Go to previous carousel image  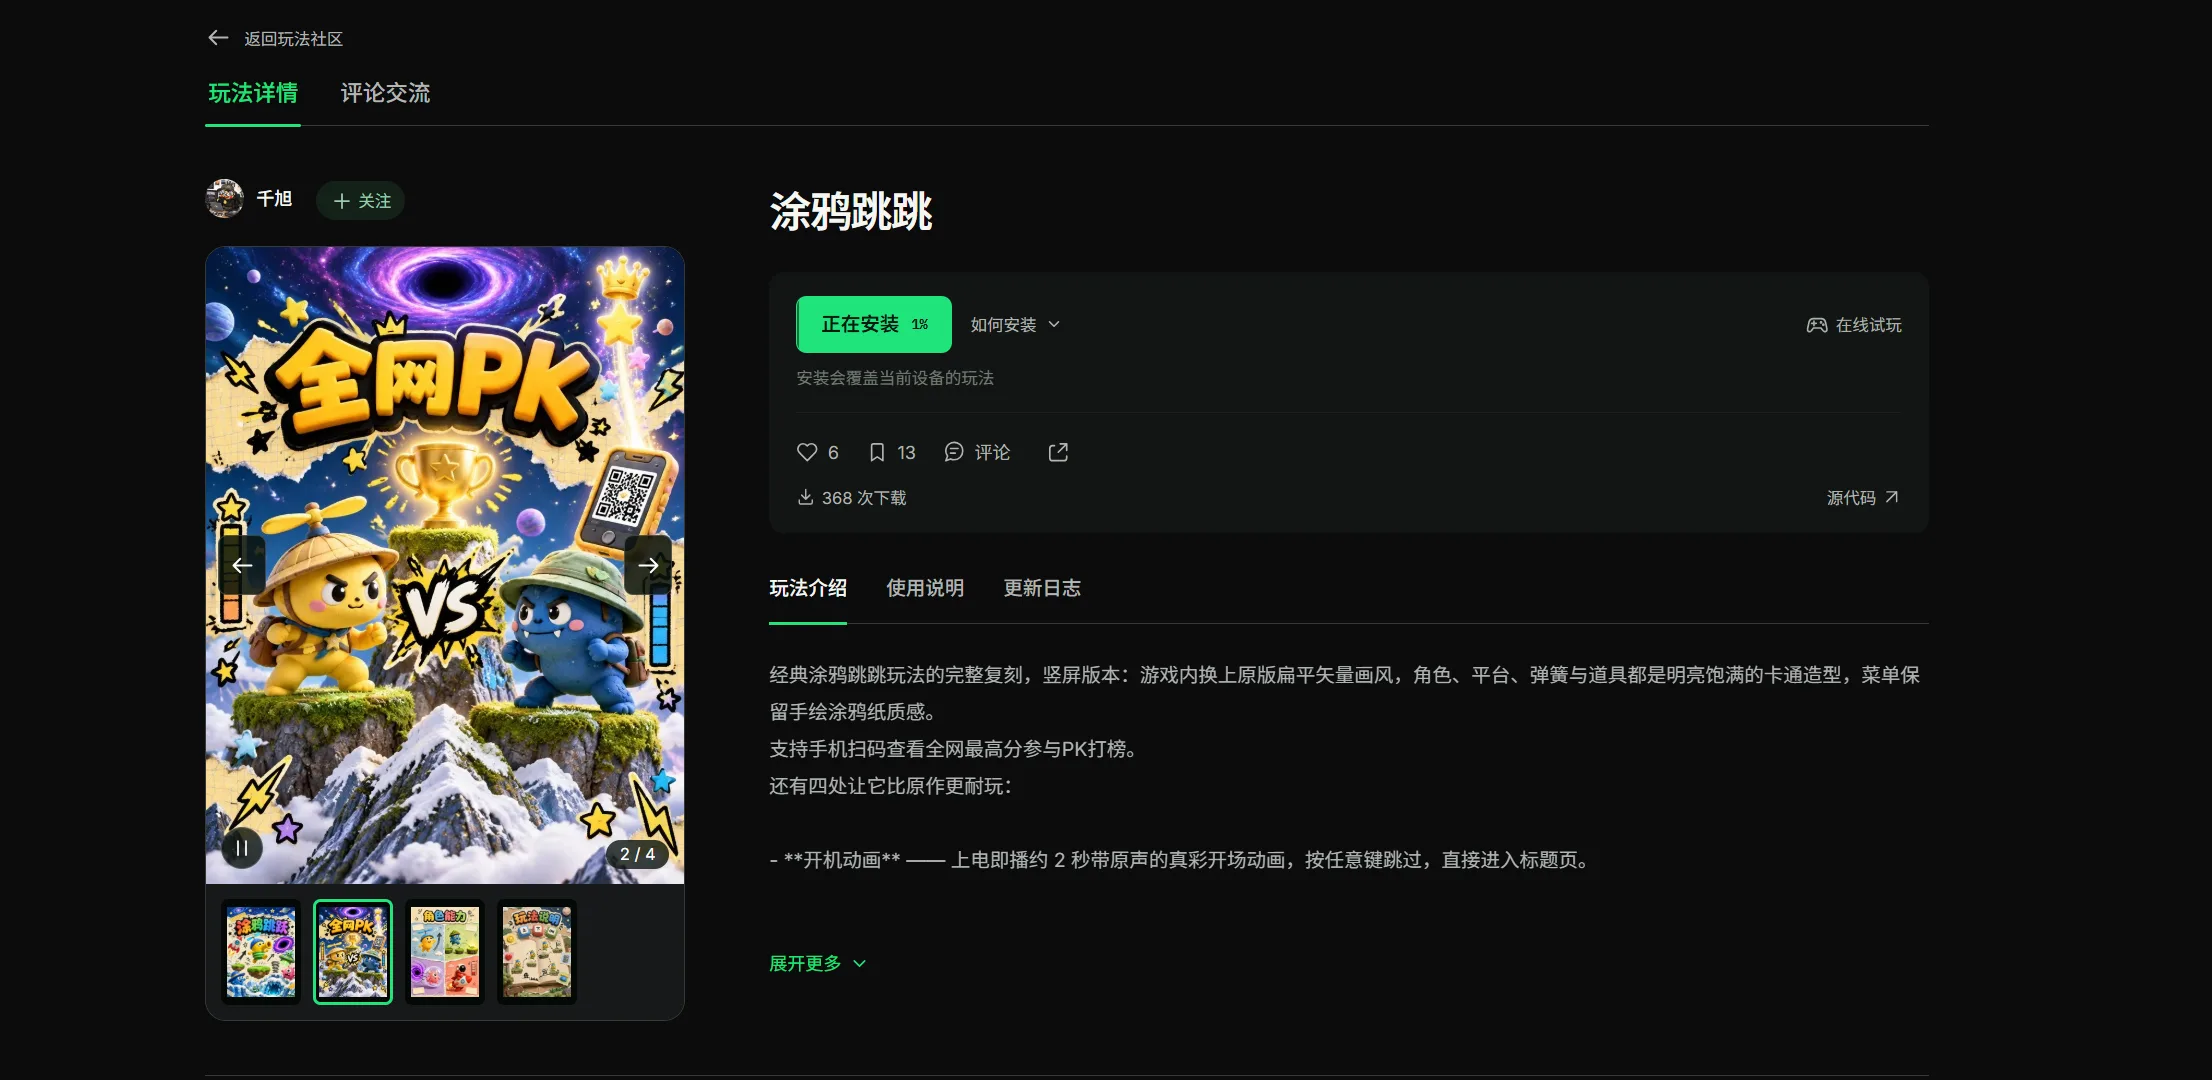point(242,565)
